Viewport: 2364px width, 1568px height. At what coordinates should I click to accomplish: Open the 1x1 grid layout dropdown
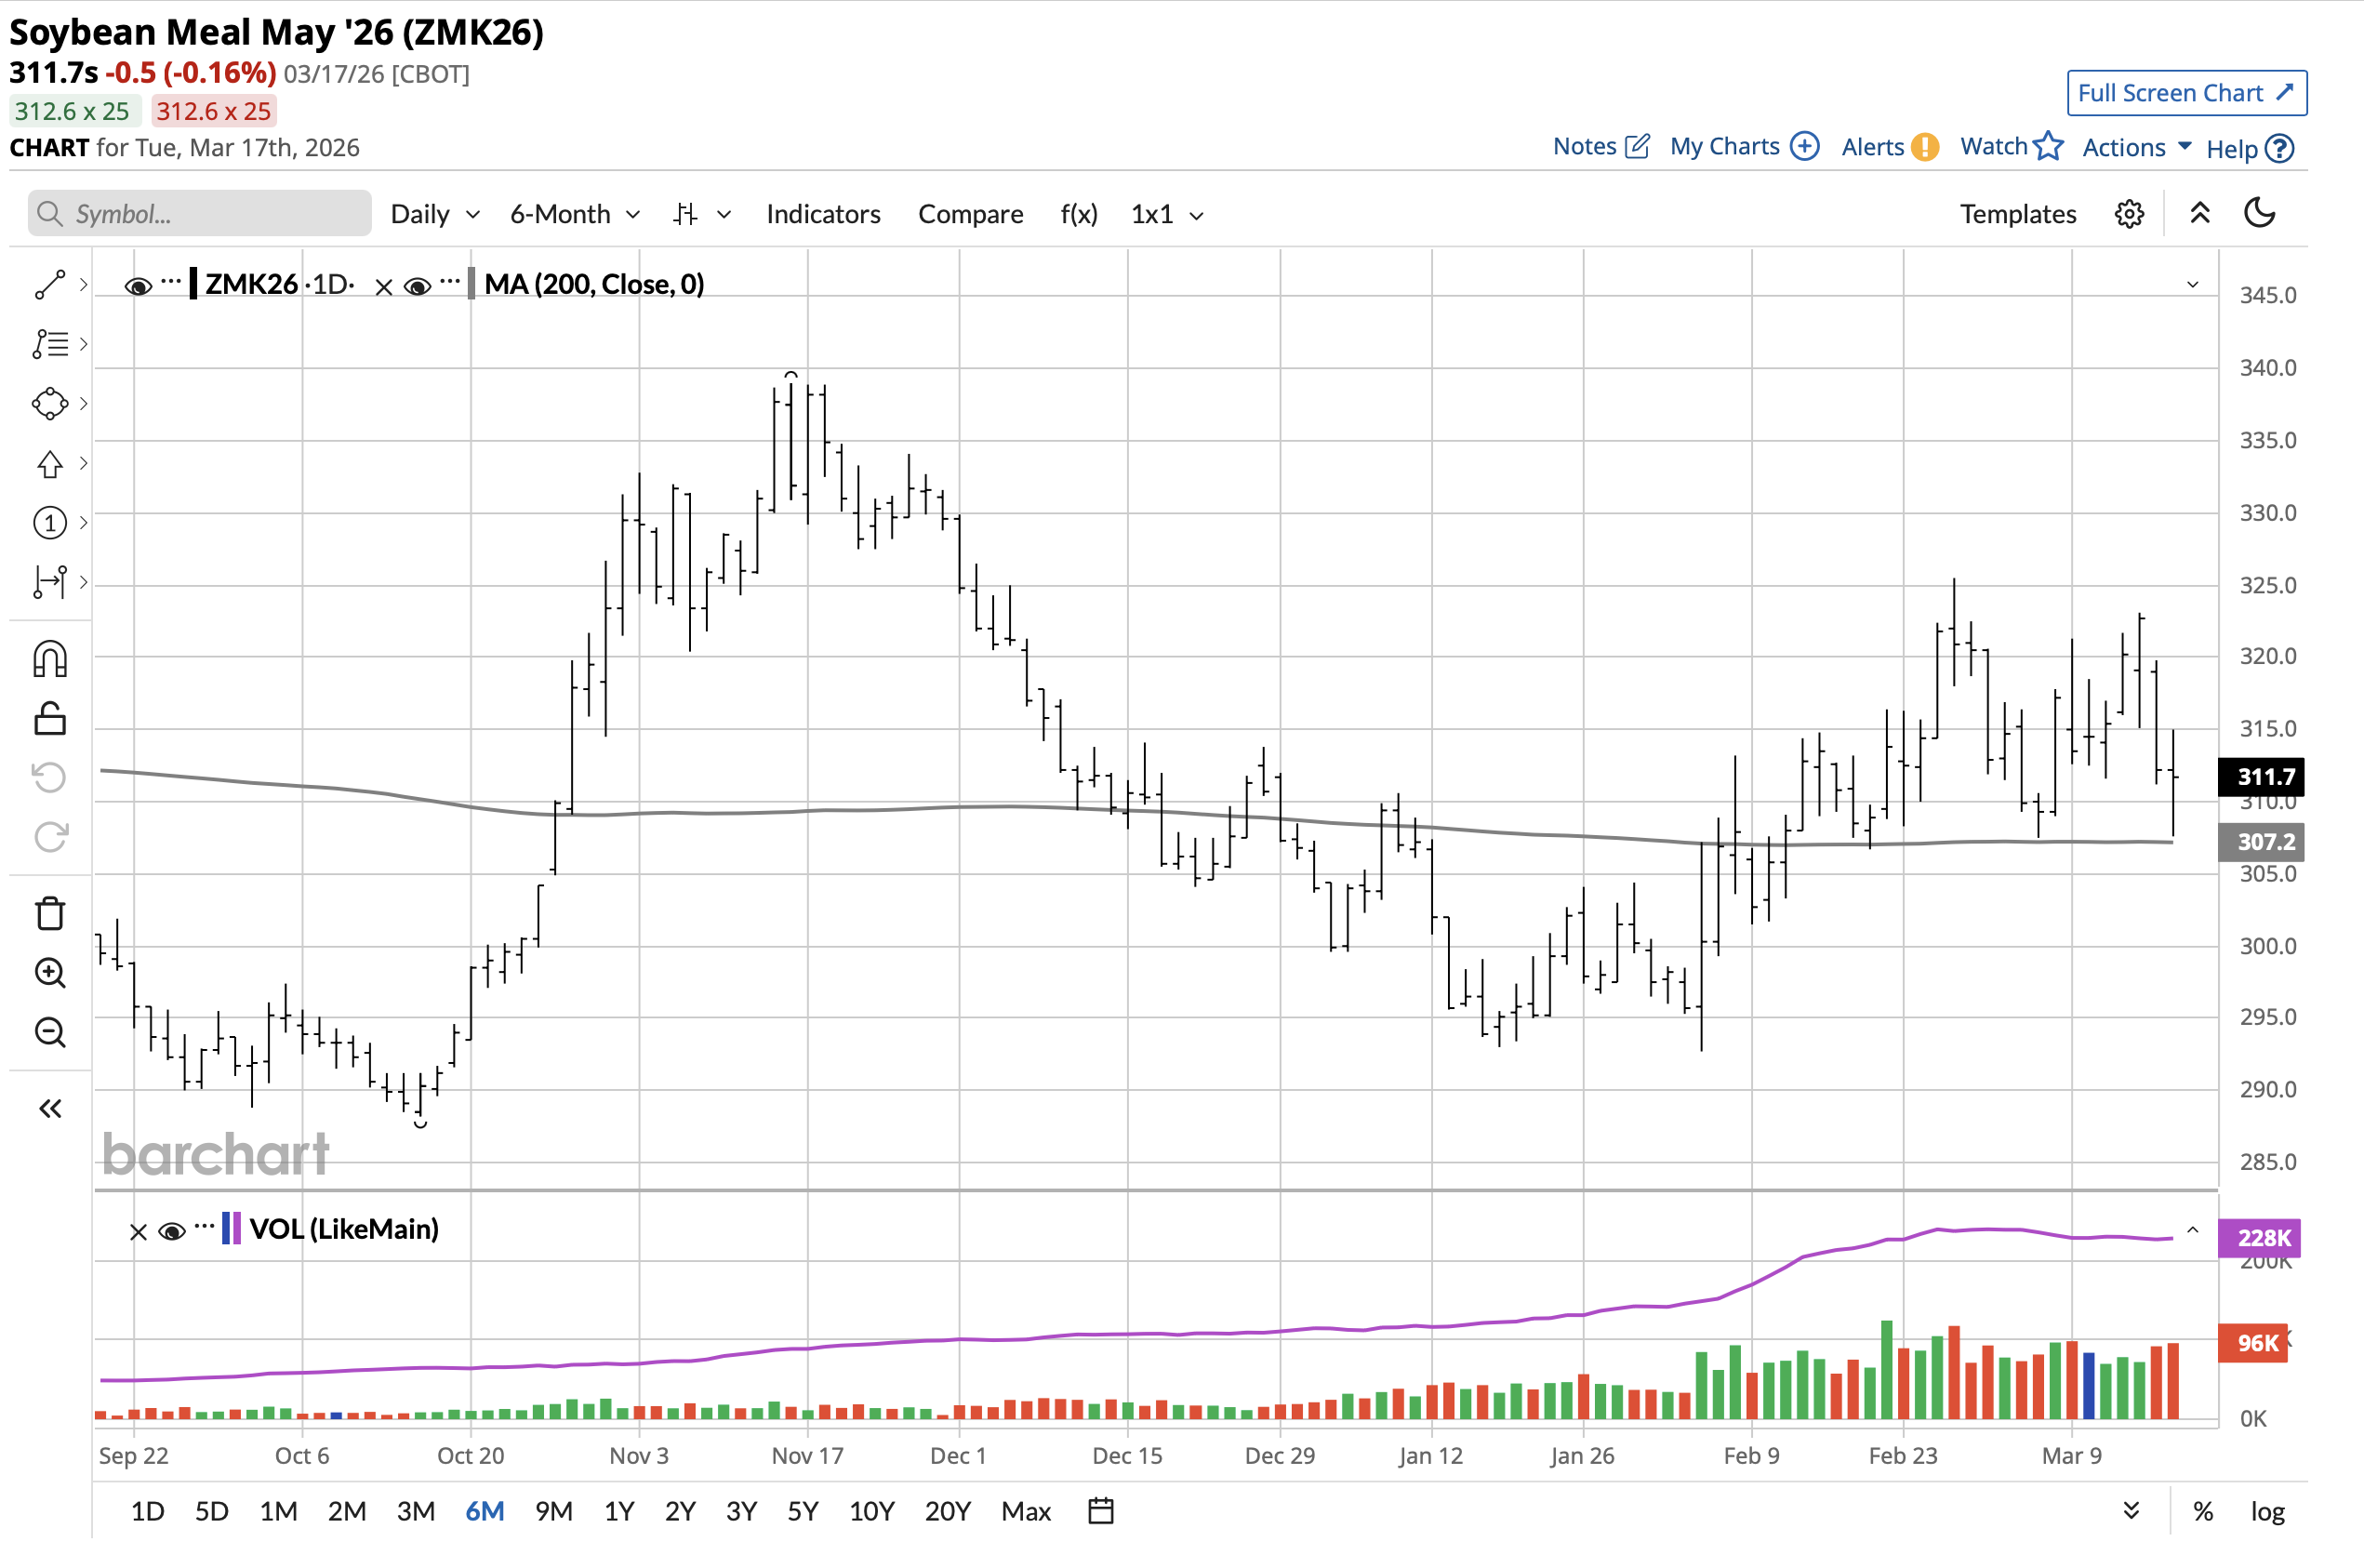[x=1166, y=214]
